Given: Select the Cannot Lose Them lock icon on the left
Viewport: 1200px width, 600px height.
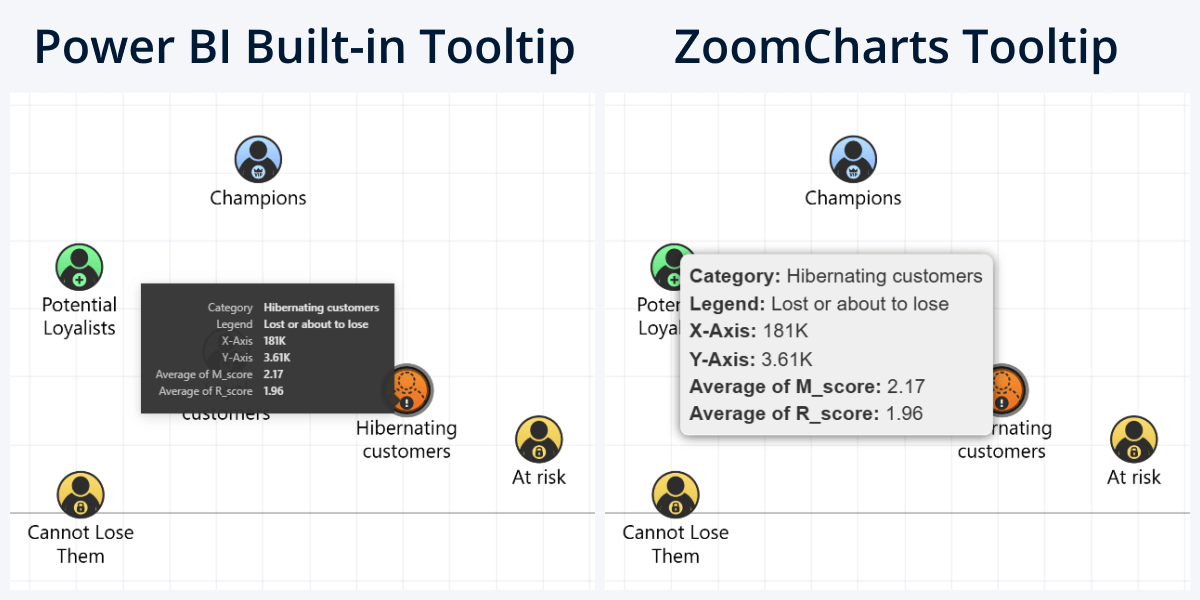Looking at the screenshot, I should pyautogui.click(x=80, y=493).
